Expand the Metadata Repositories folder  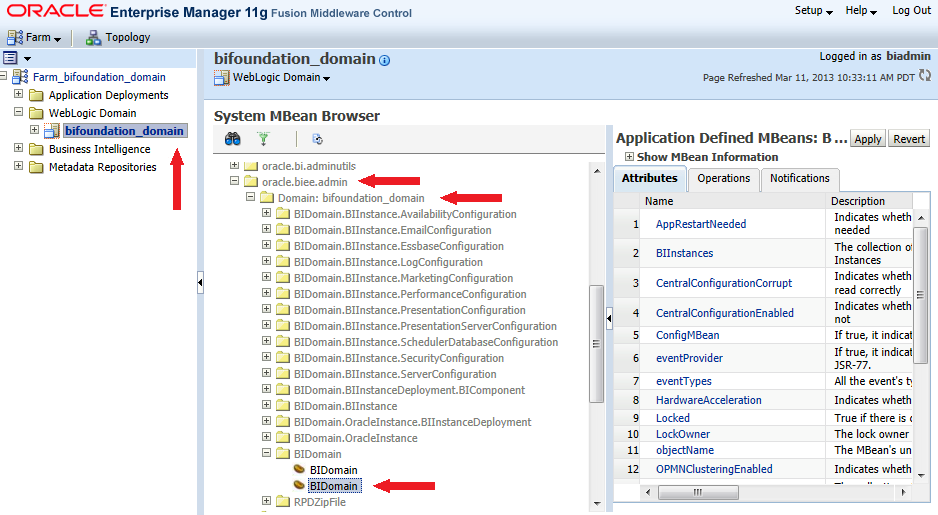(x=19, y=166)
